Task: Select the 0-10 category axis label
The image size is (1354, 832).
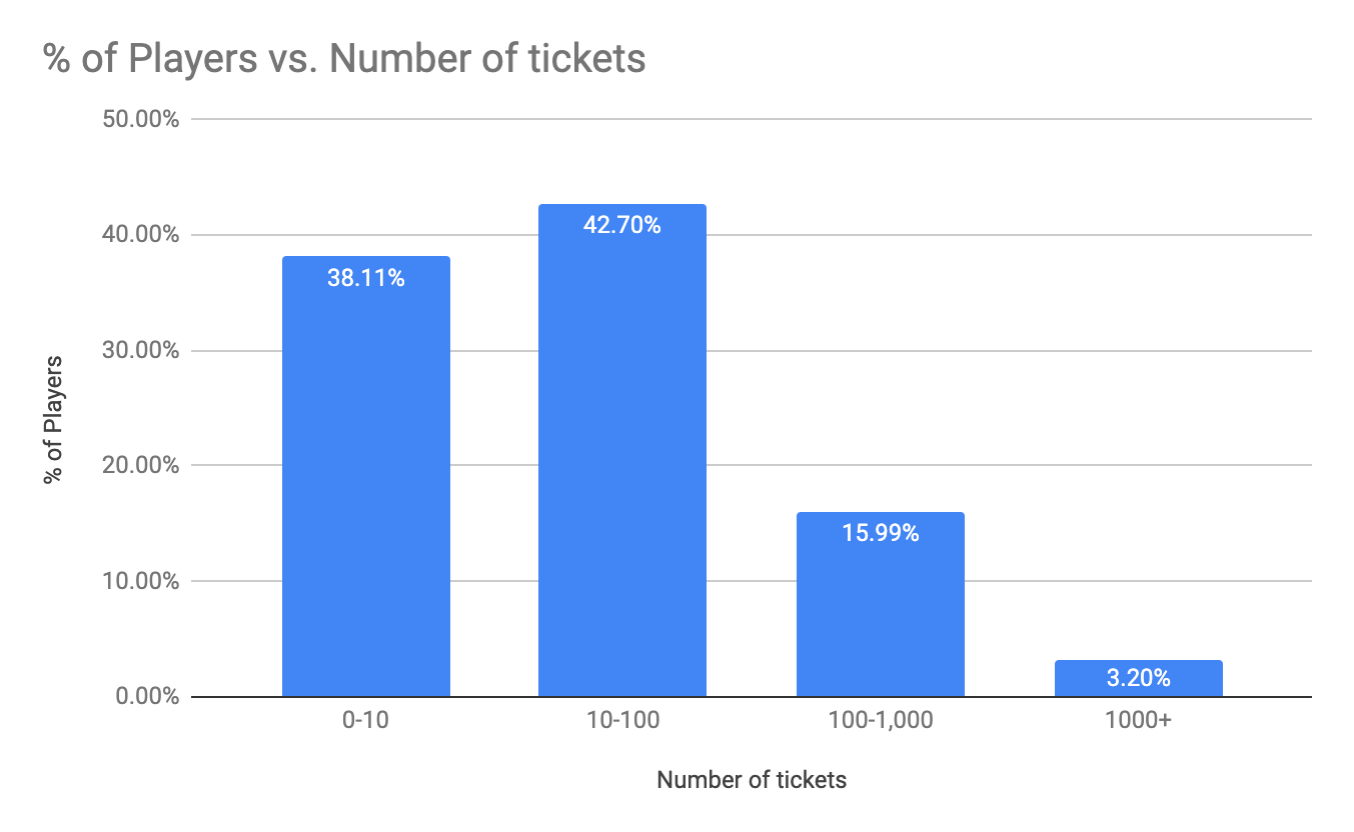Action: pos(366,721)
